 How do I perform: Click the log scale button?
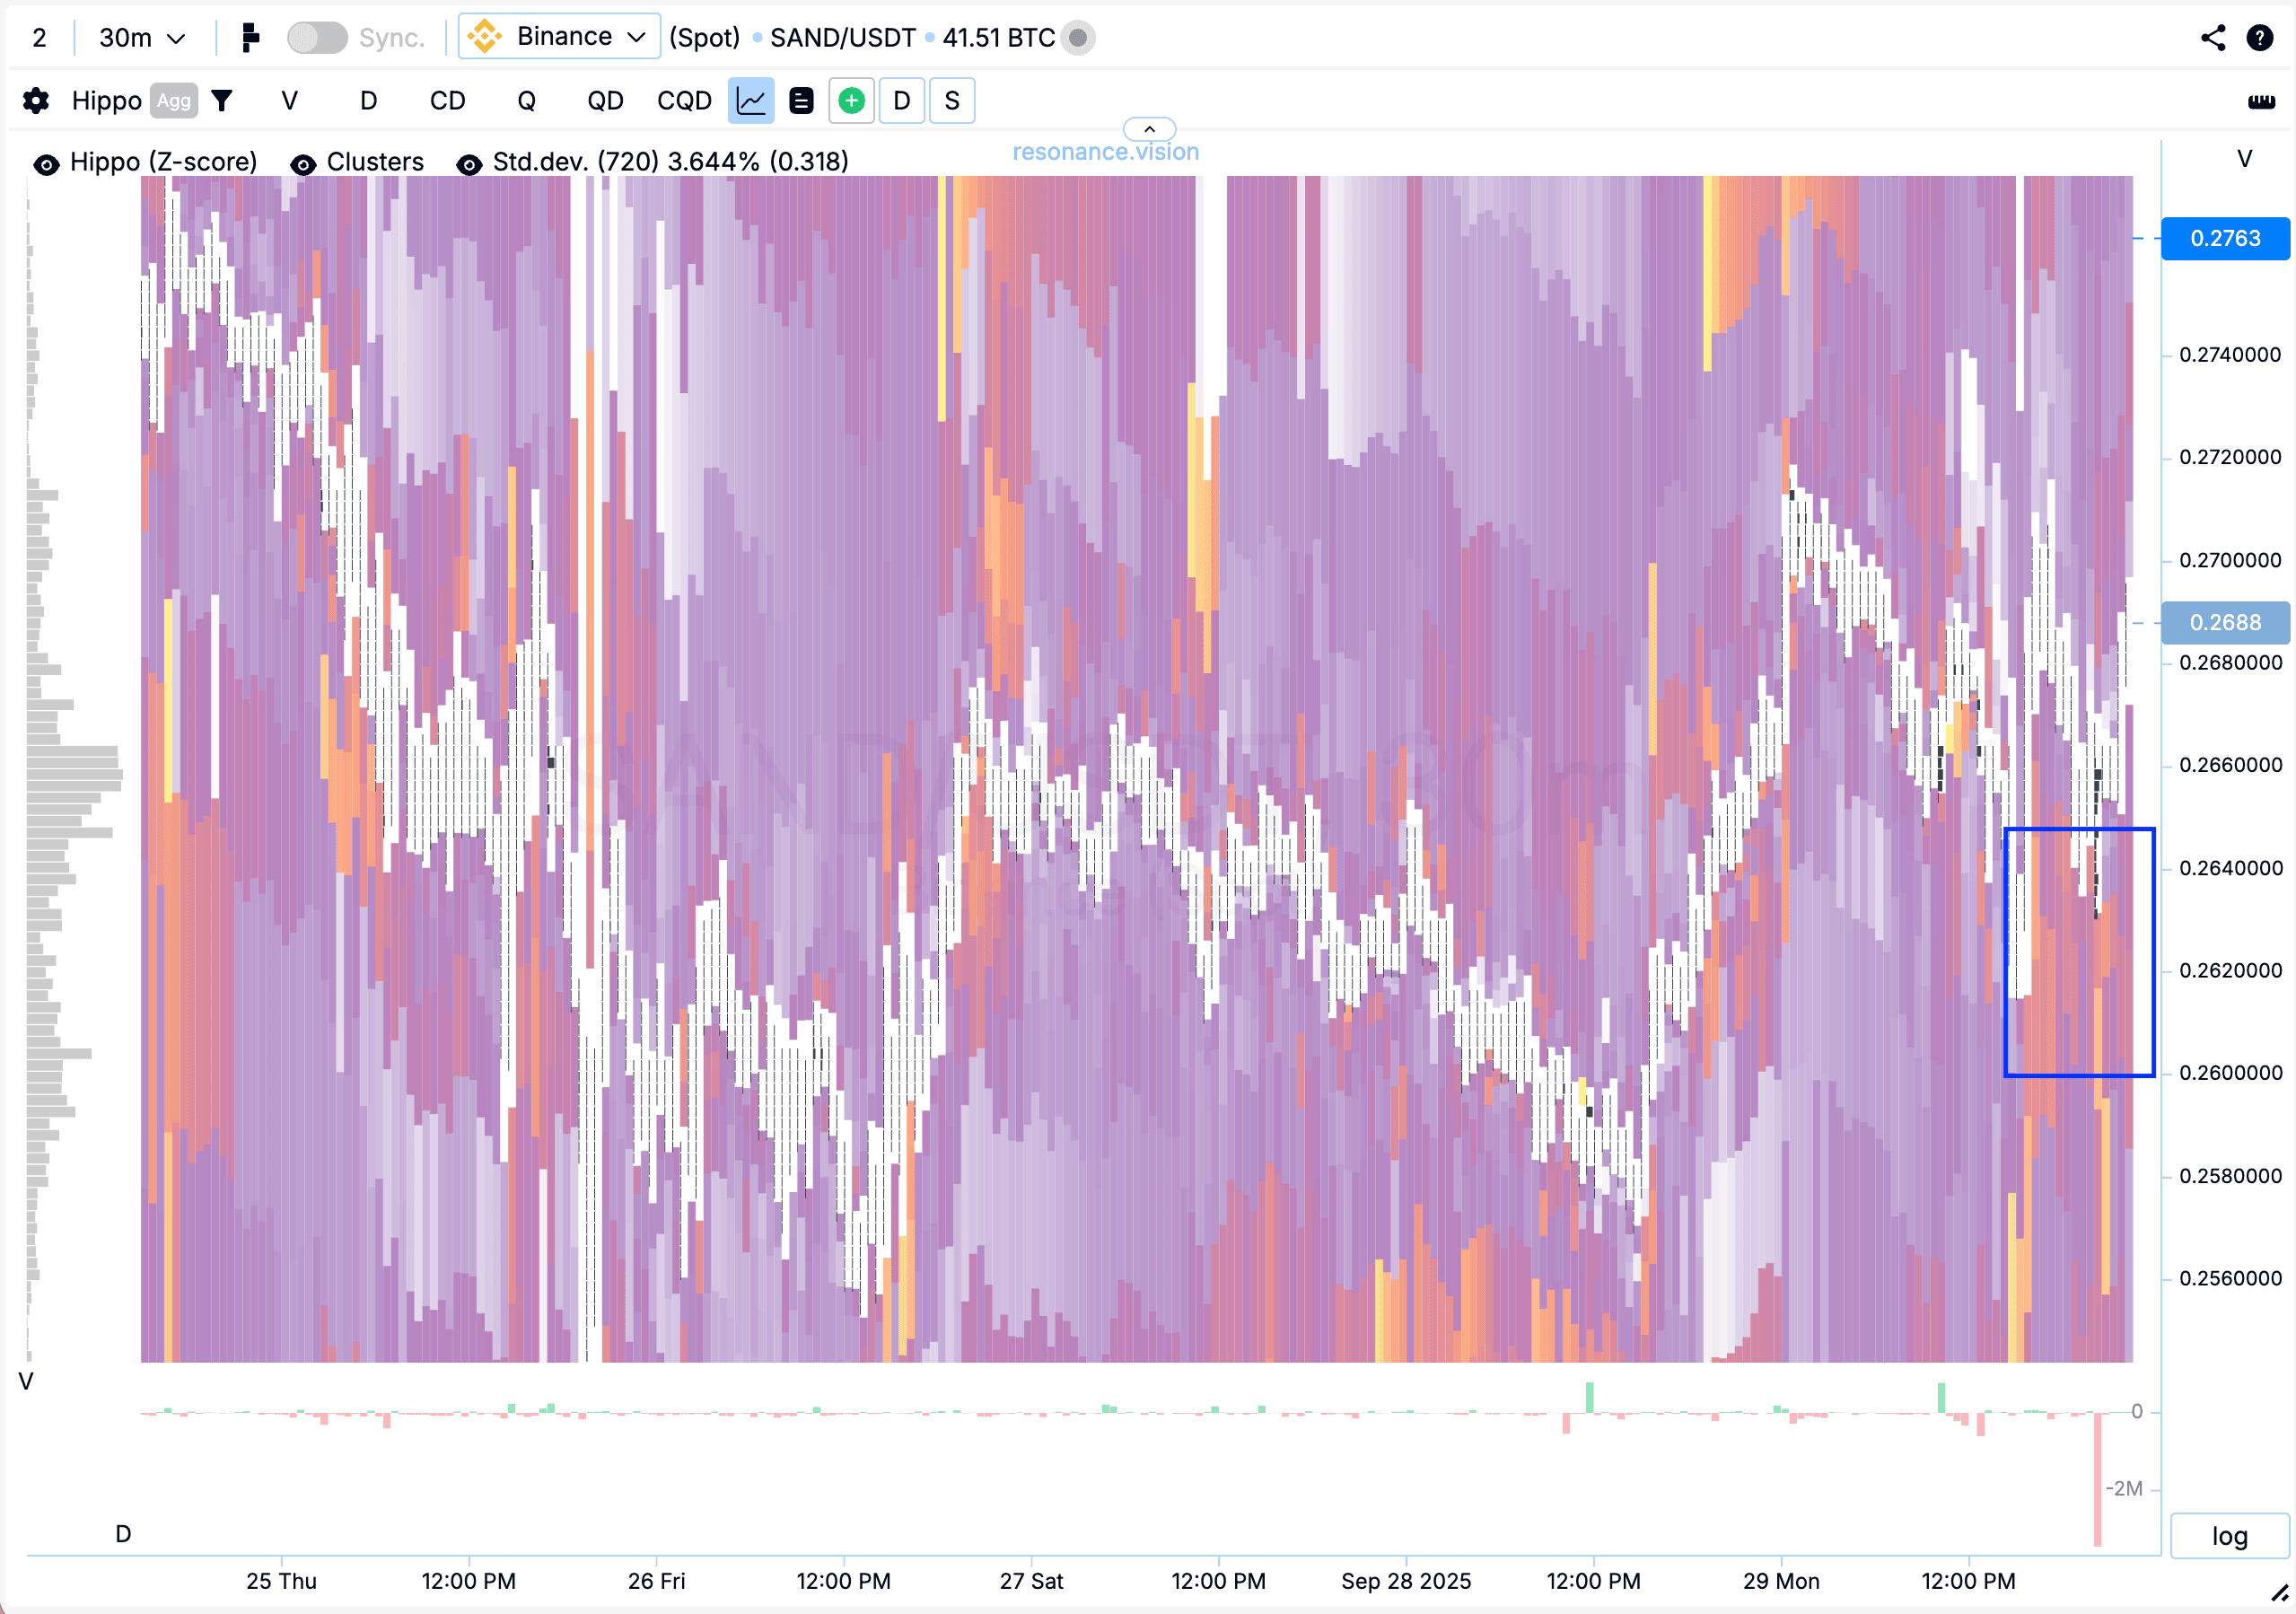click(x=2228, y=1535)
